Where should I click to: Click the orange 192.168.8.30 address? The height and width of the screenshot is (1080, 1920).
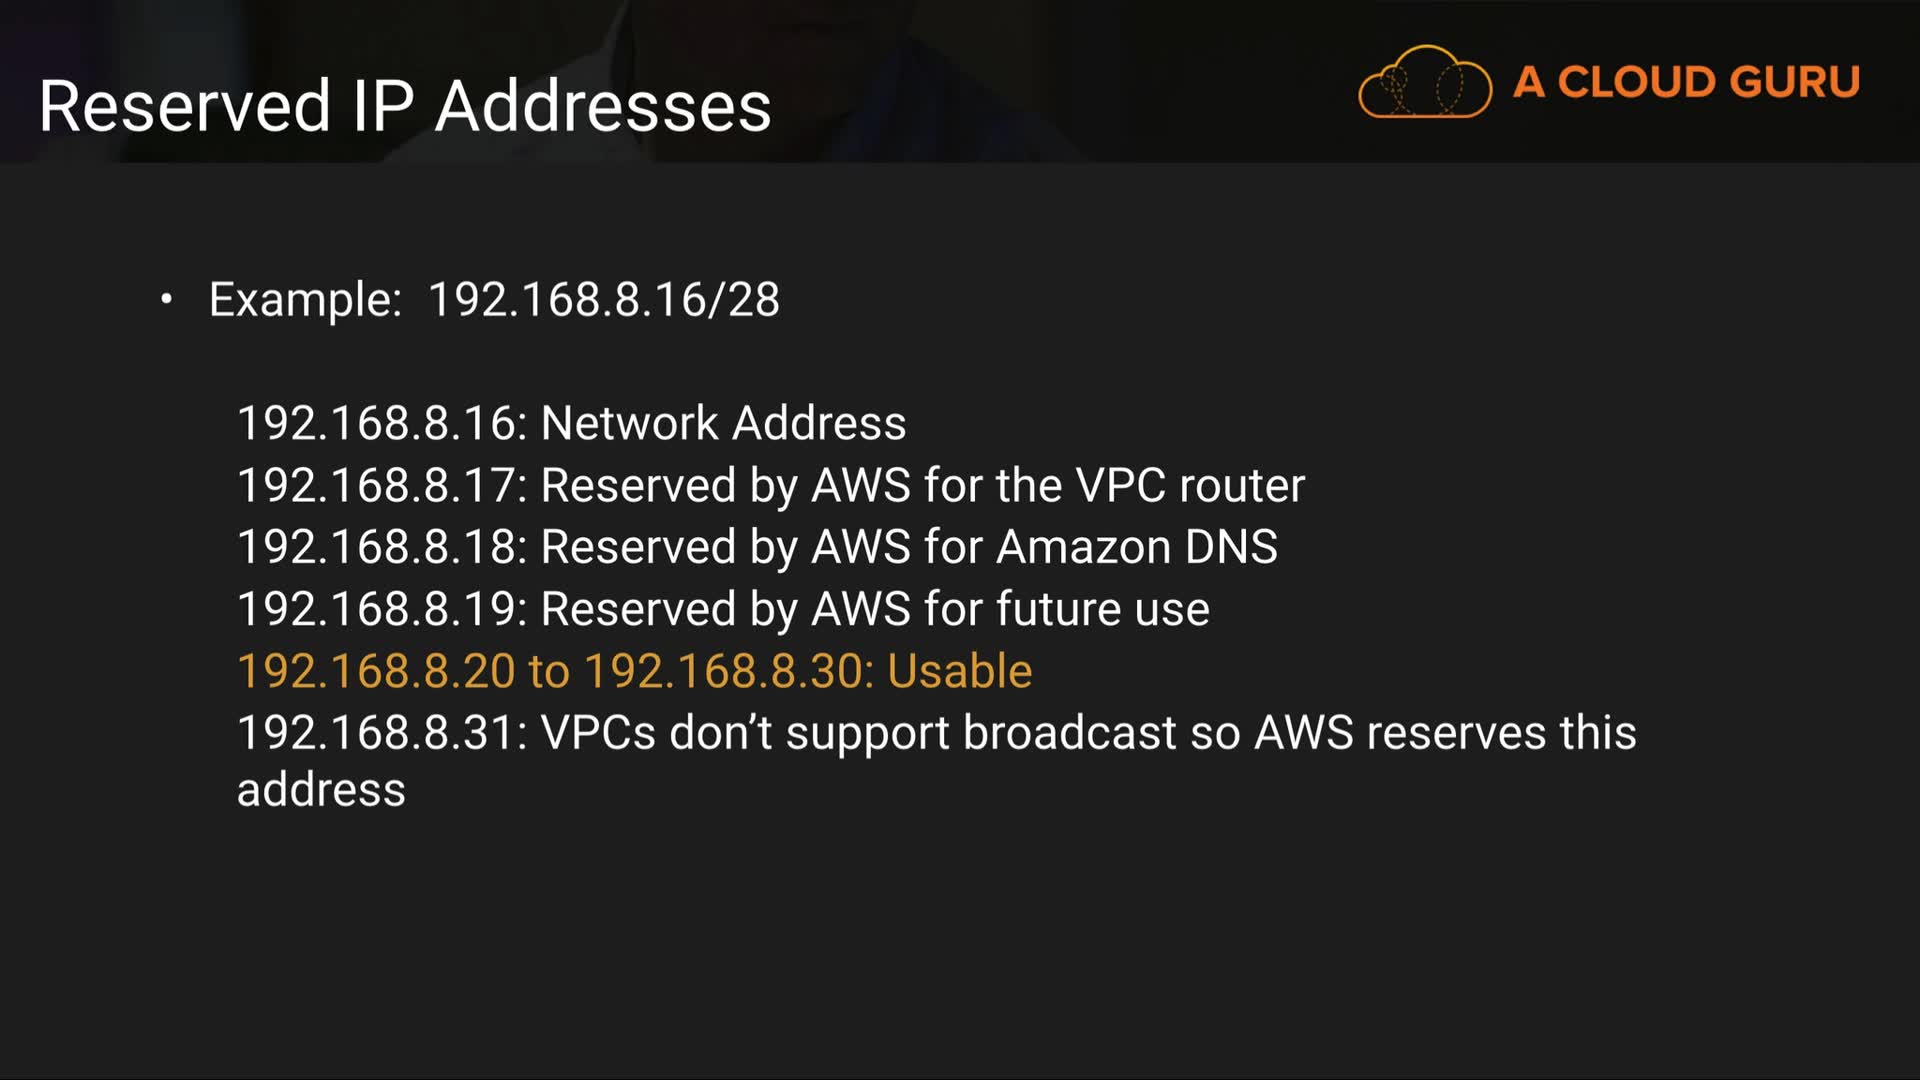point(722,671)
